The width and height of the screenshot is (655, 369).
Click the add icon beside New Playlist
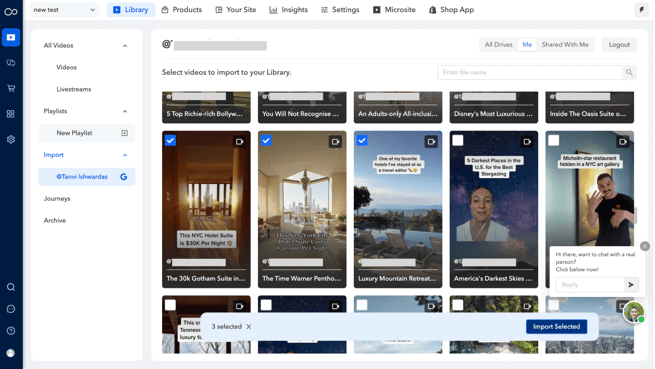pyautogui.click(x=124, y=133)
